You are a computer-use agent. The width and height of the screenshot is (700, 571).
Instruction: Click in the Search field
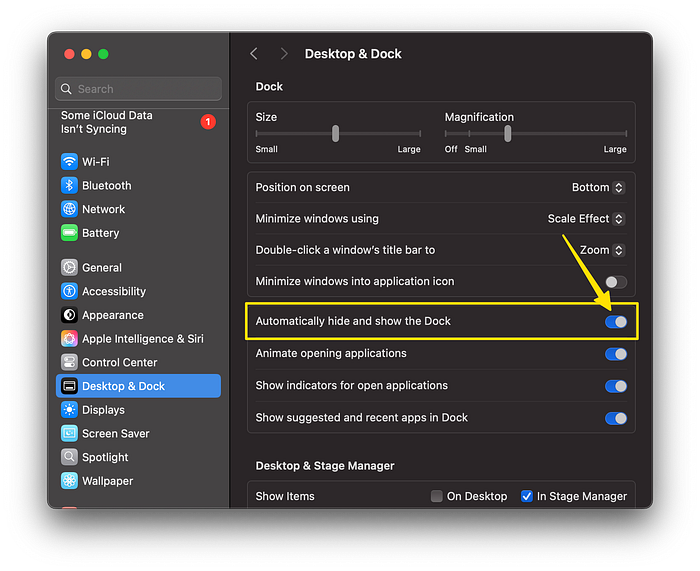(x=138, y=89)
